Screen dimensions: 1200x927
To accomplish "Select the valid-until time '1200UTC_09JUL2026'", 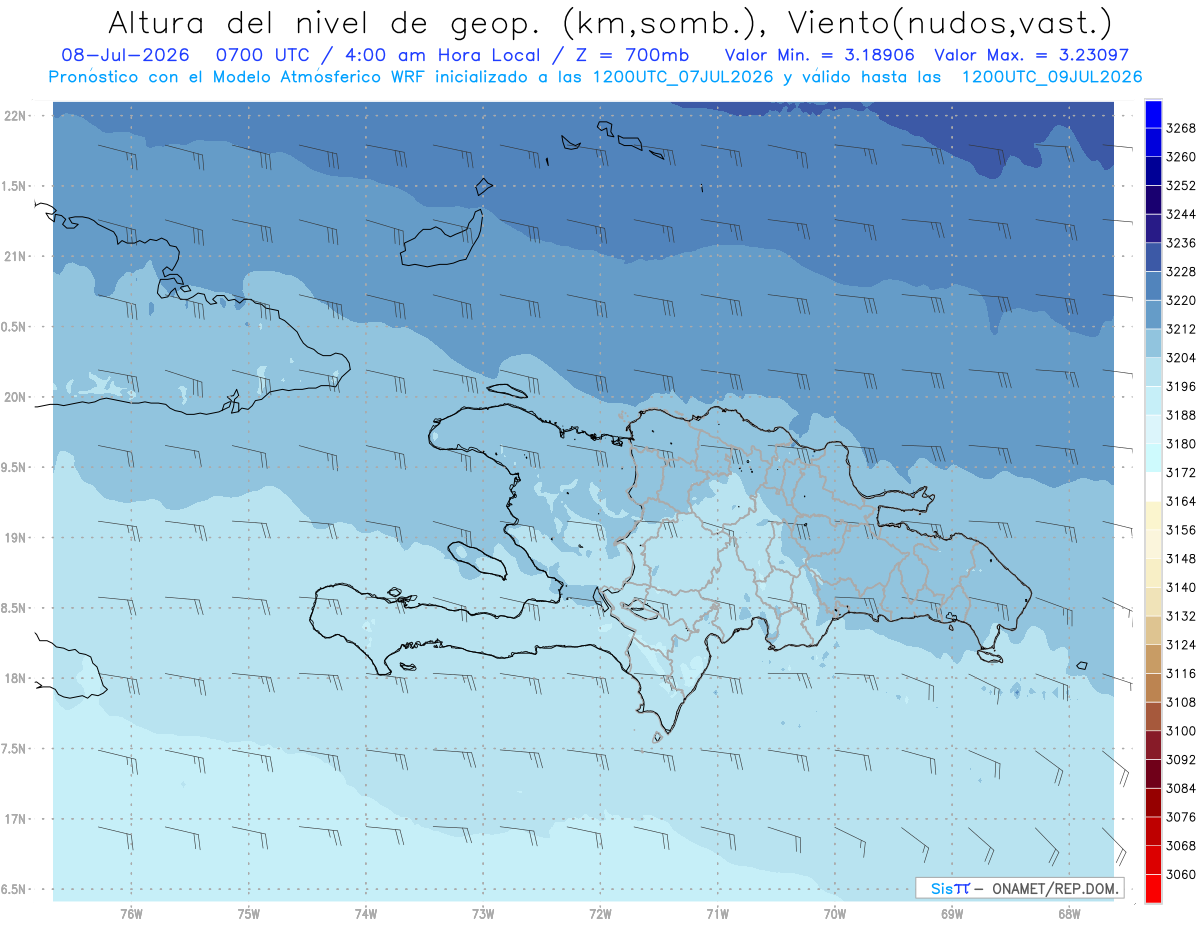I will pyautogui.click(x=1052, y=77).
